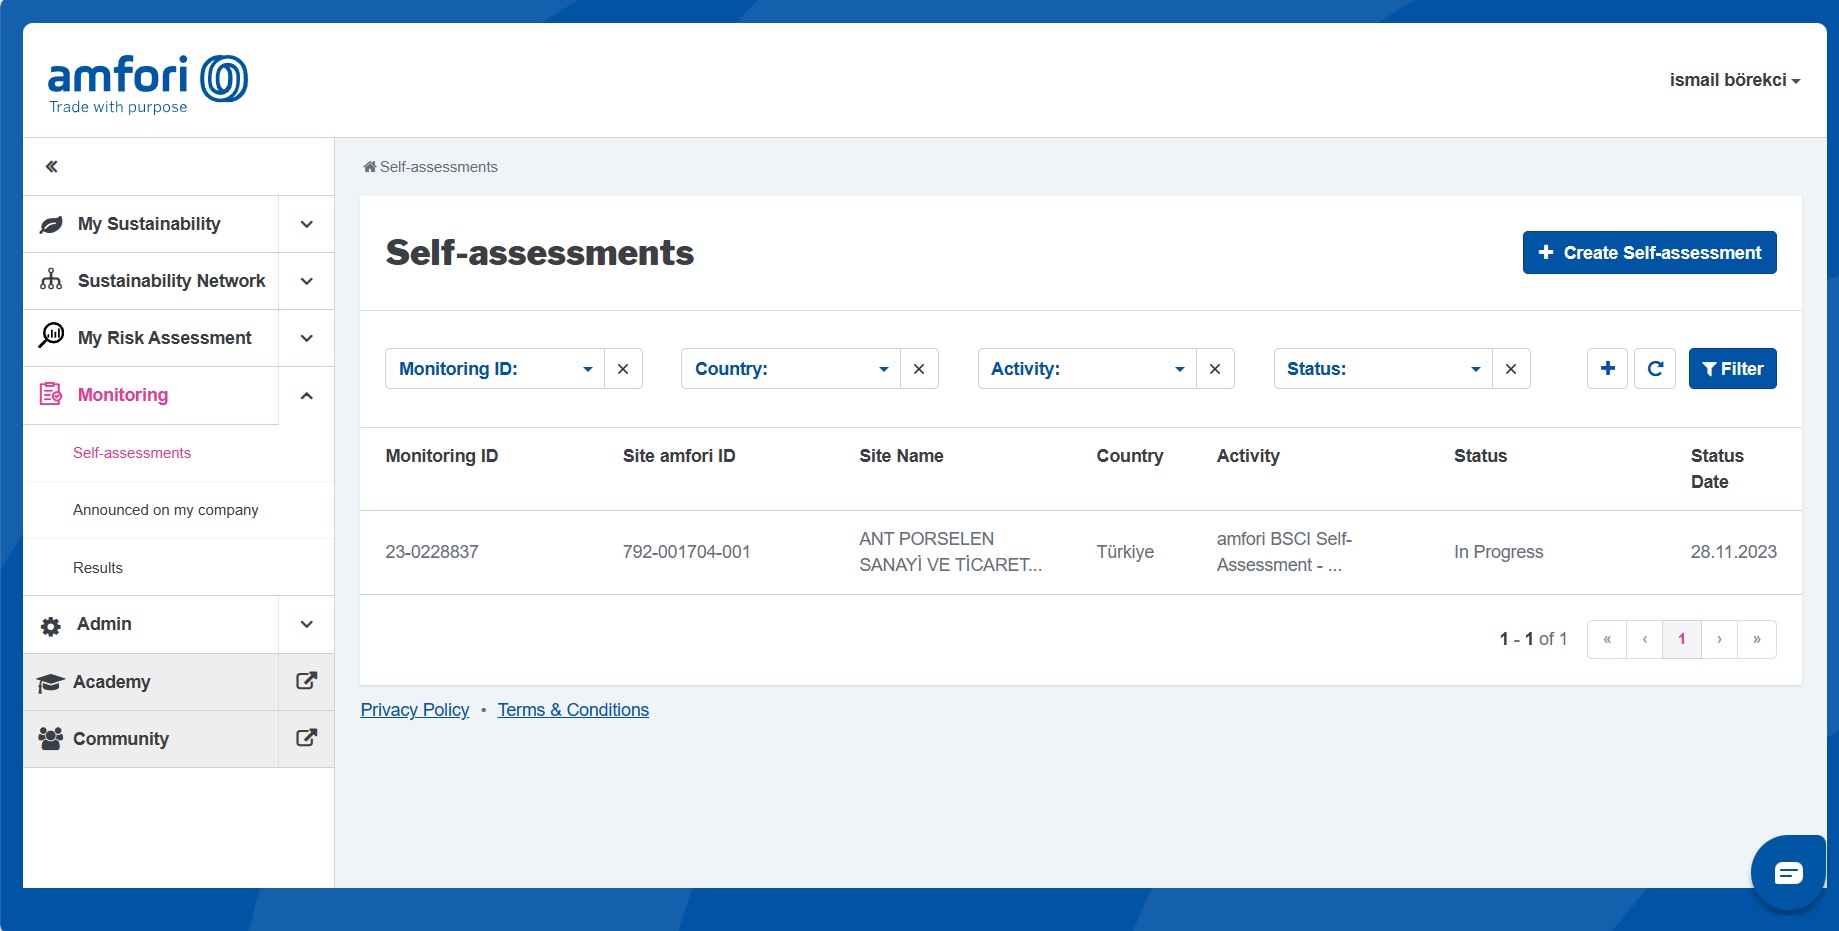Image resolution: width=1839 pixels, height=931 pixels.
Task: Open Self-assessments submenu item
Action: (132, 453)
